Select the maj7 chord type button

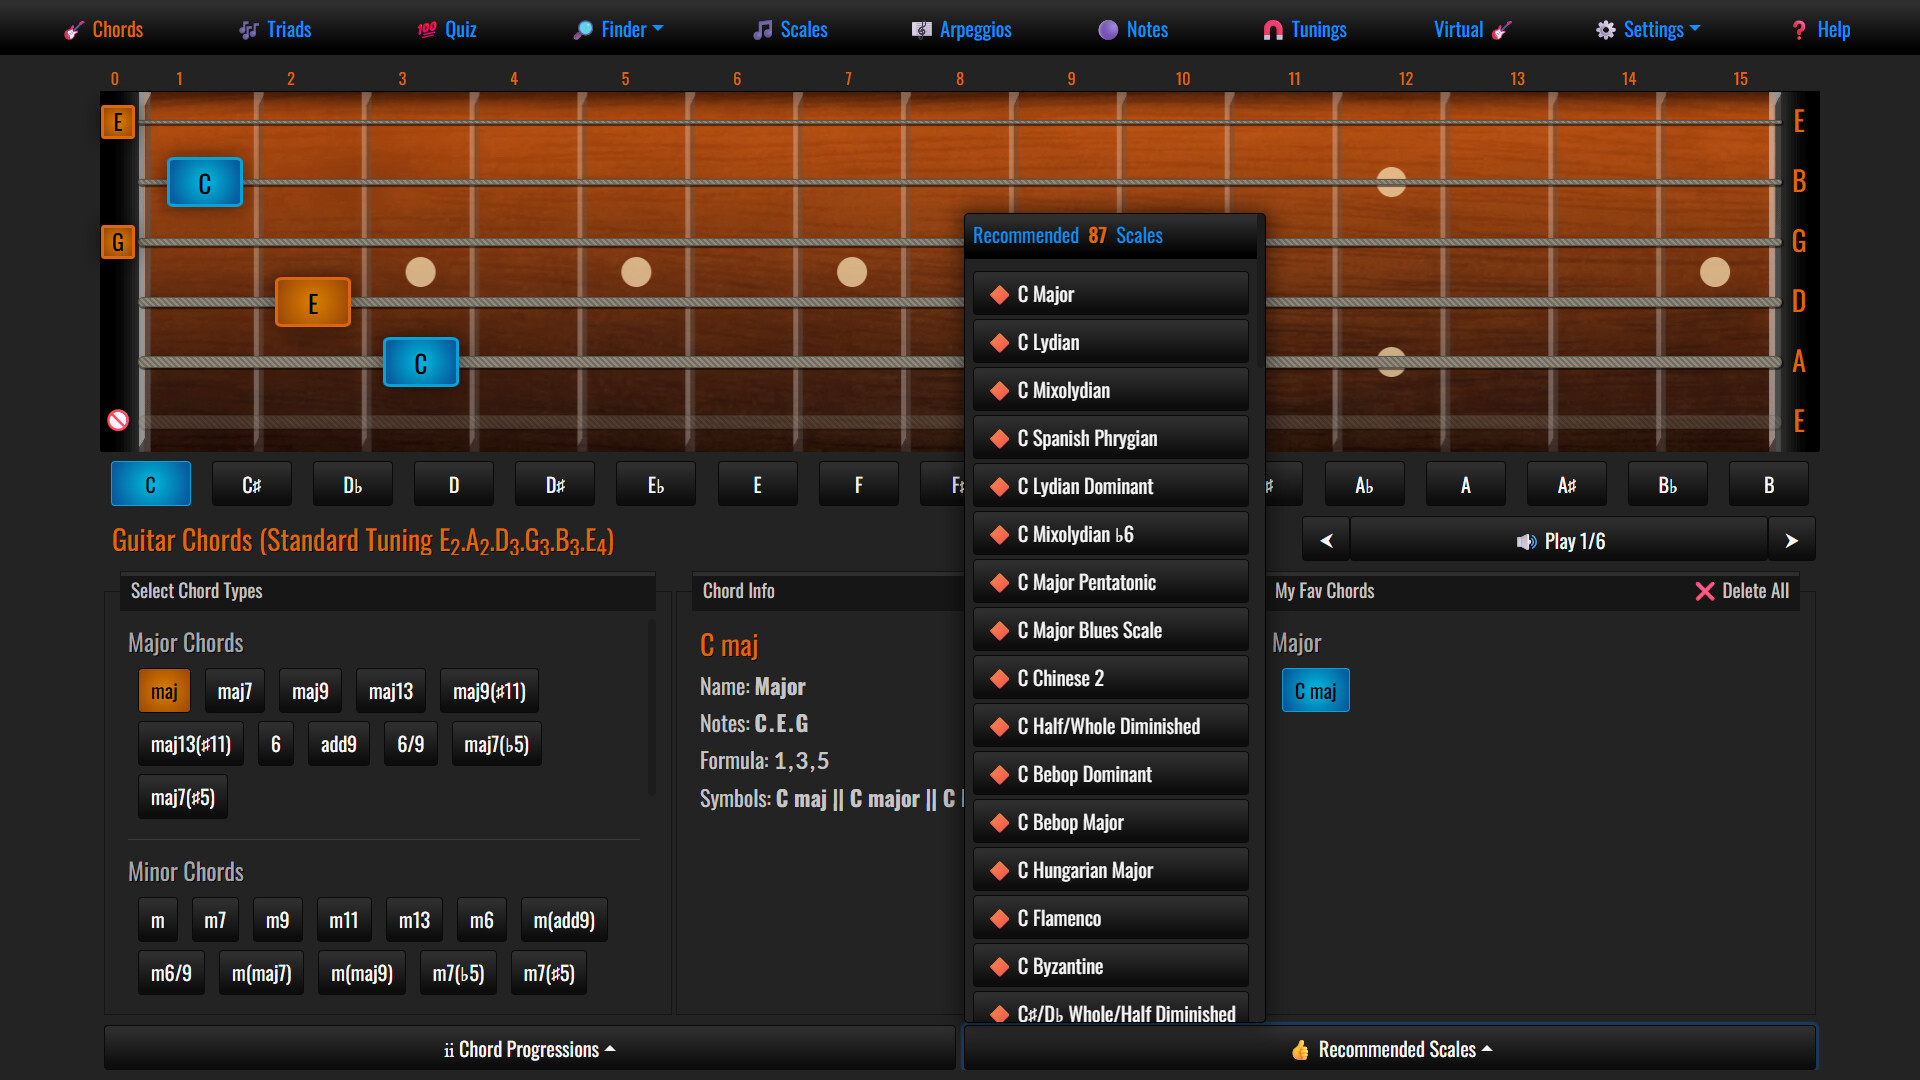click(234, 690)
